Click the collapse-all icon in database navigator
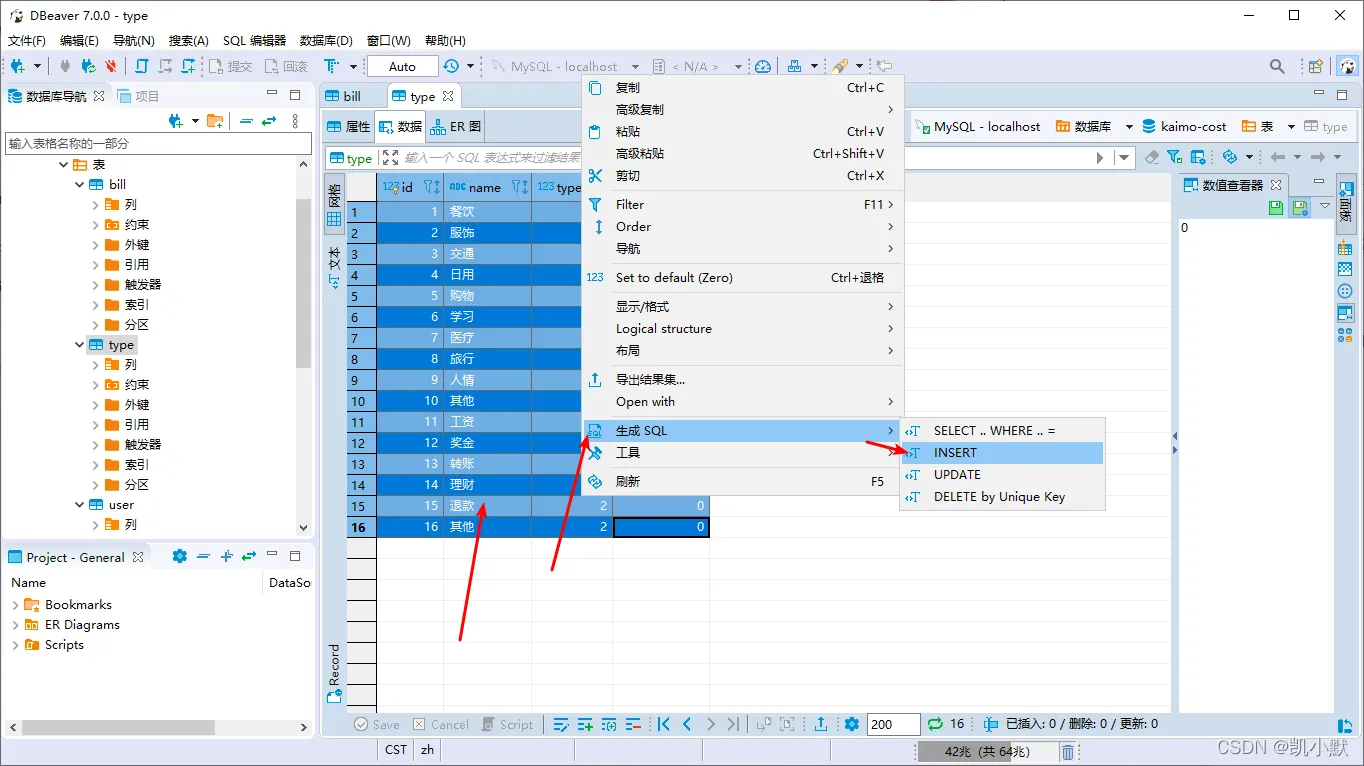Image resolution: width=1364 pixels, height=766 pixels. coord(246,121)
